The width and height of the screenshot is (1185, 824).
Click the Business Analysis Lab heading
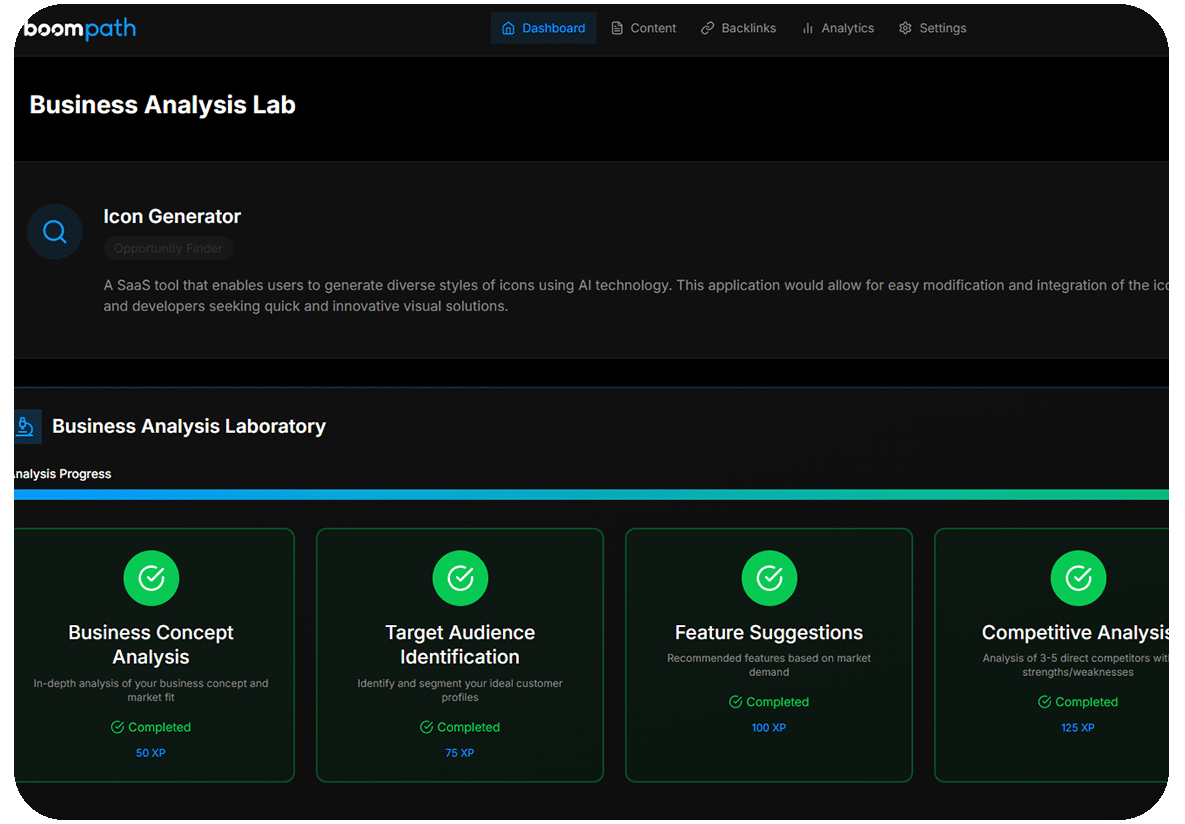tap(162, 105)
